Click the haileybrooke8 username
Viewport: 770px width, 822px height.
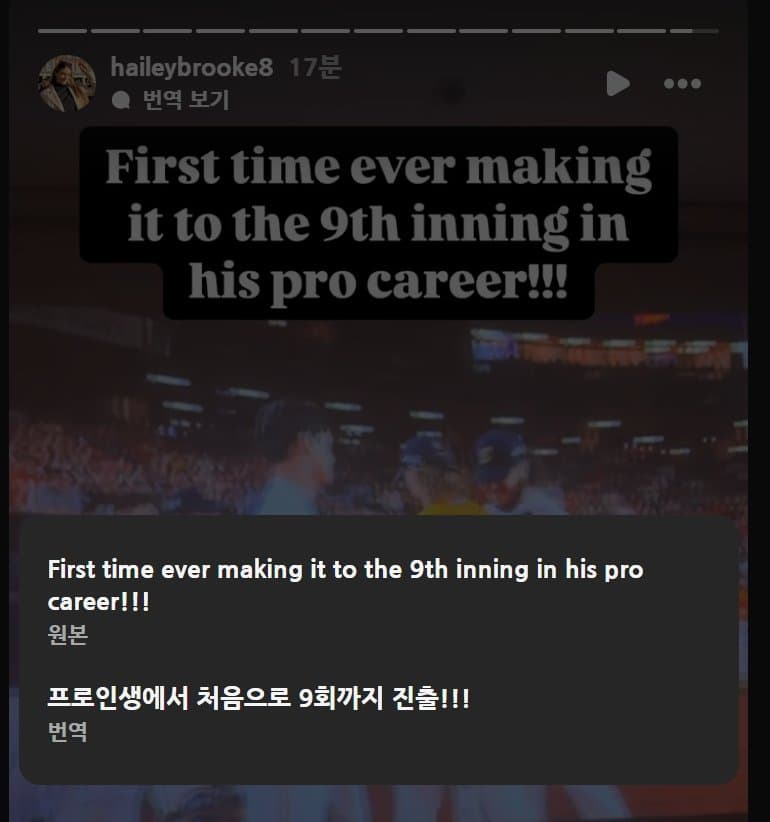[191, 67]
